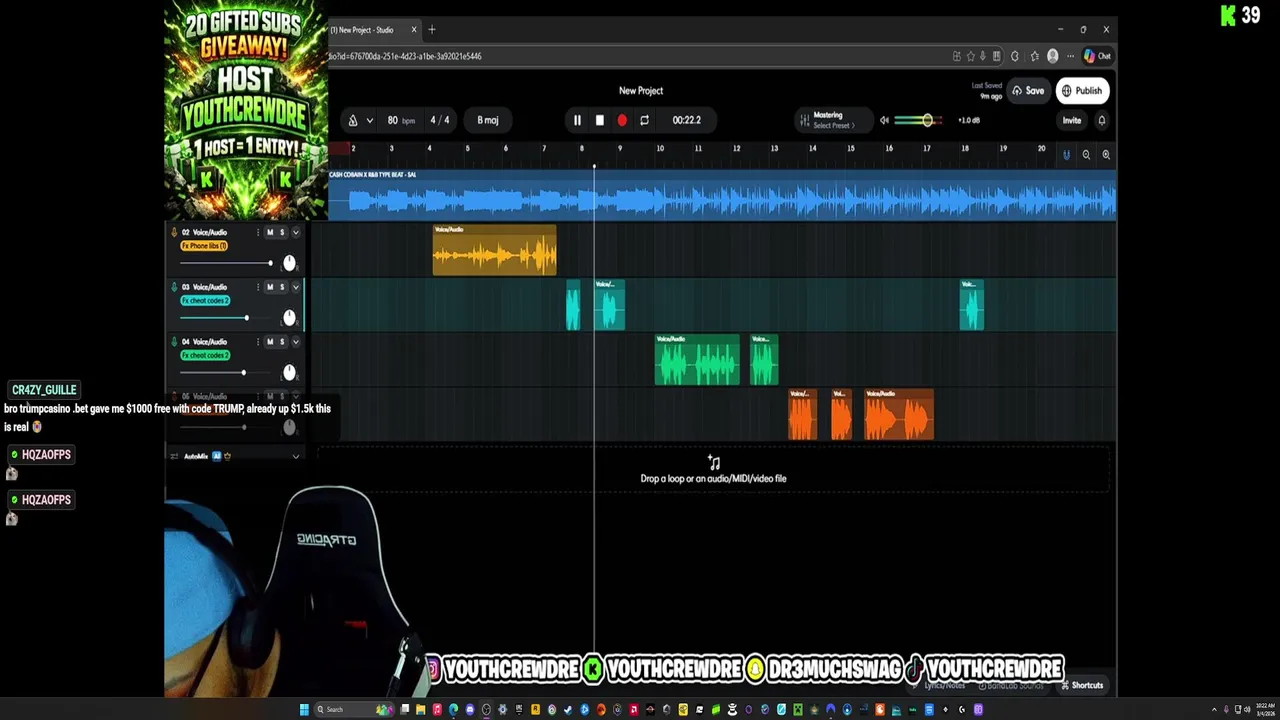
Task: Open the Shortcuts panel
Action: [1081, 686]
